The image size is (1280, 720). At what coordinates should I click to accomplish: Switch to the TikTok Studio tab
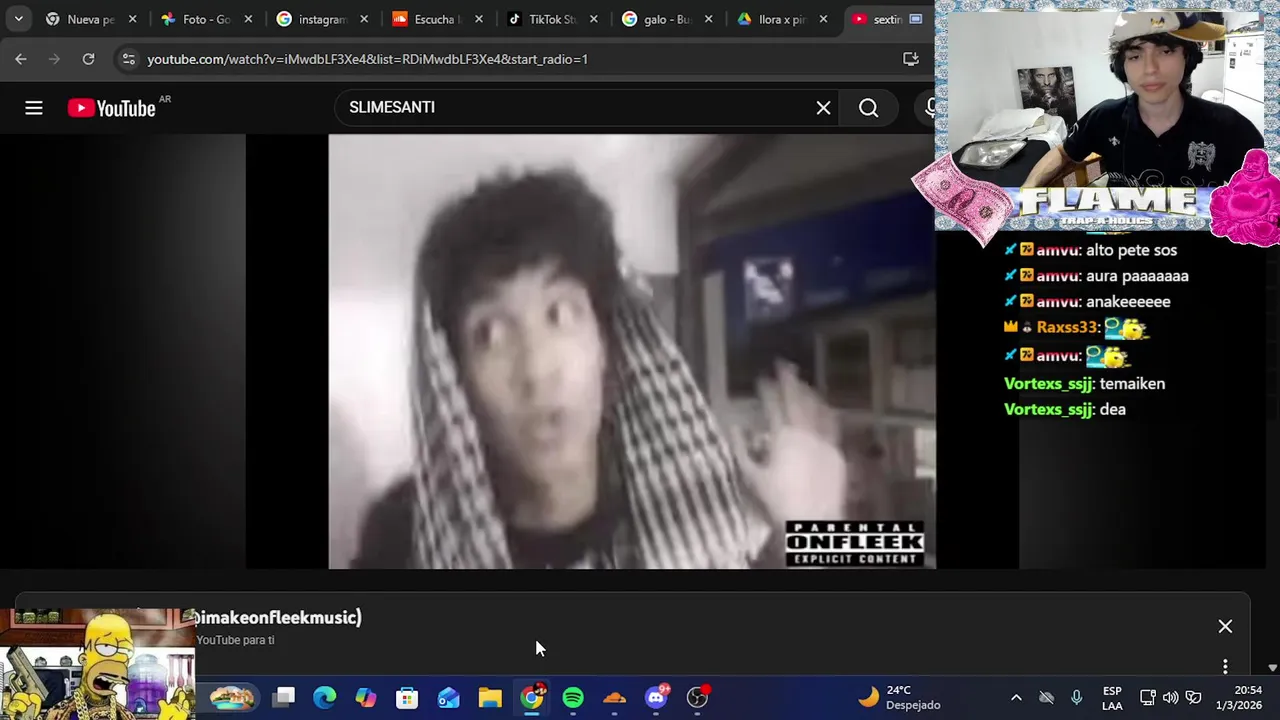point(553,19)
